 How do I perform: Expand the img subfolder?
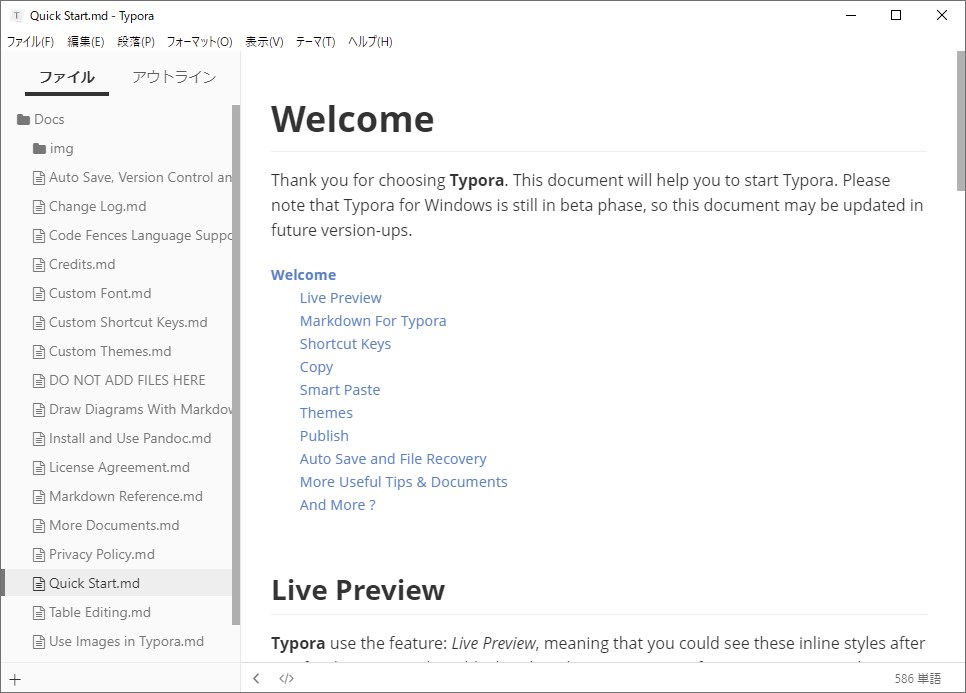[x=62, y=149]
